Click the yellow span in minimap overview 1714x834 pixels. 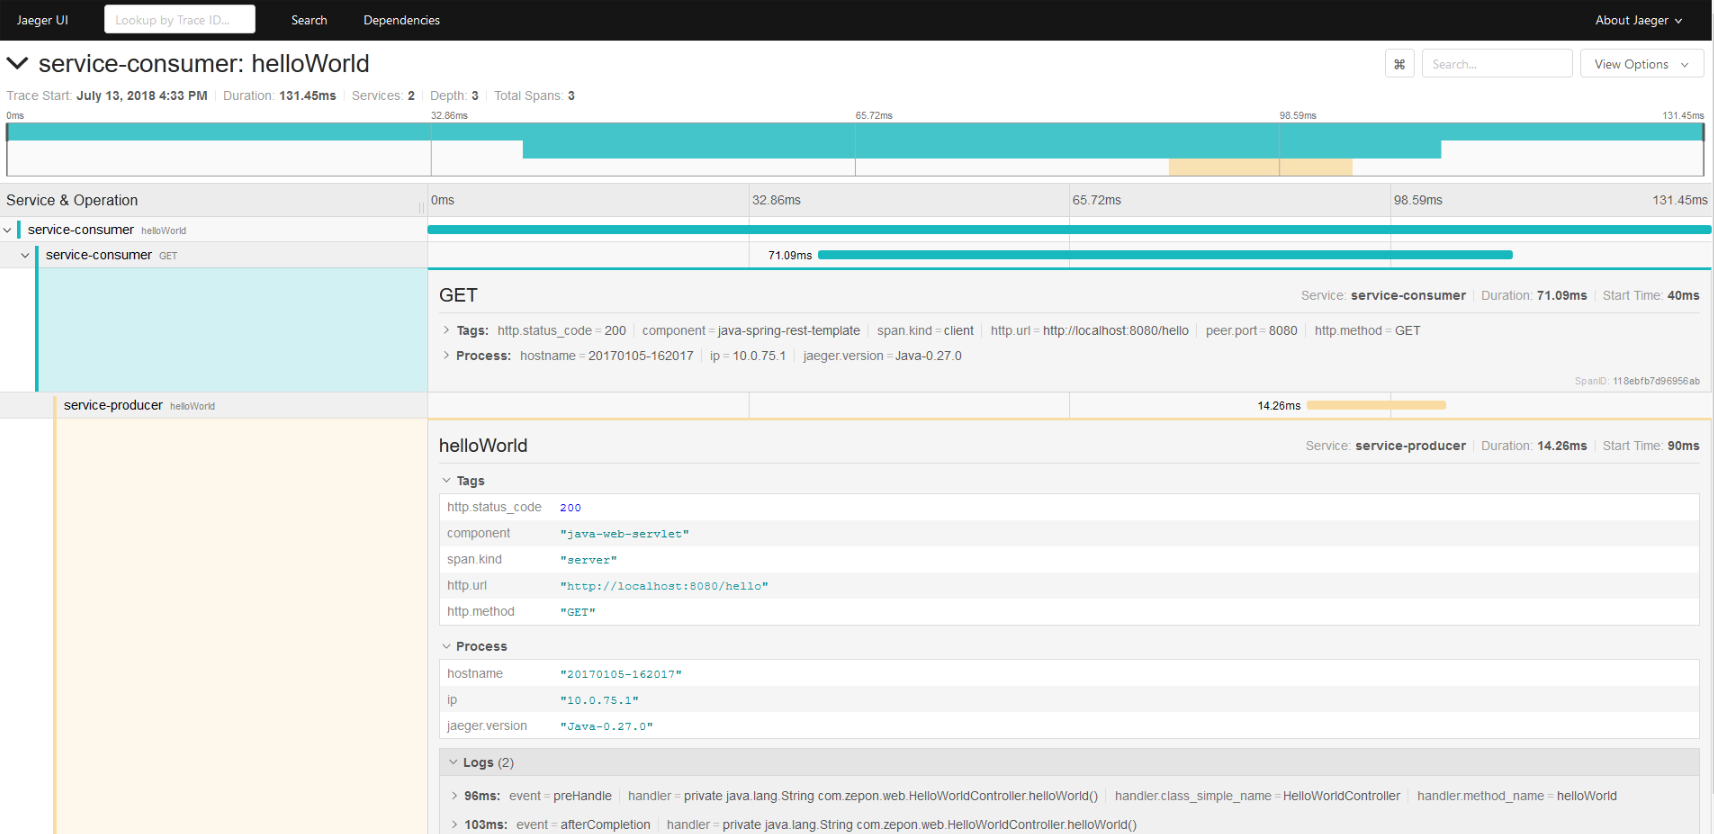[x=1261, y=167]
